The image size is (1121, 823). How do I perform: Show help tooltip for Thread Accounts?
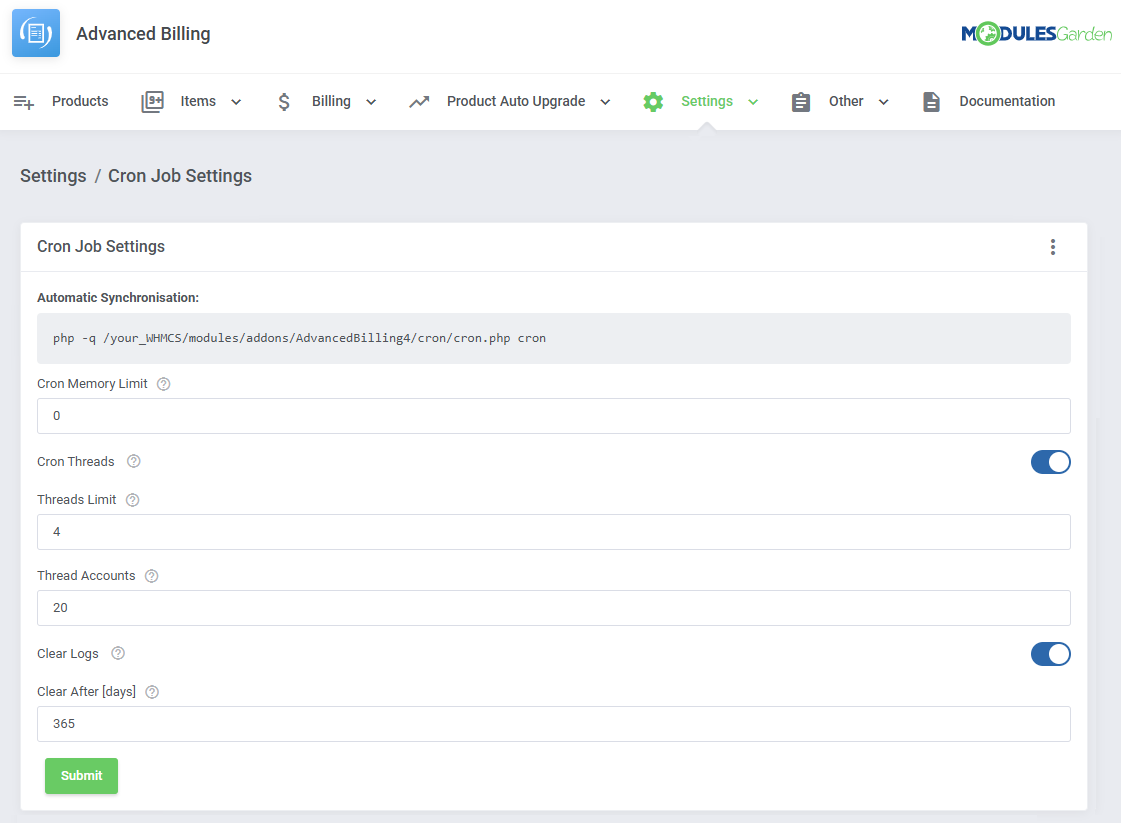pos(152,576)
